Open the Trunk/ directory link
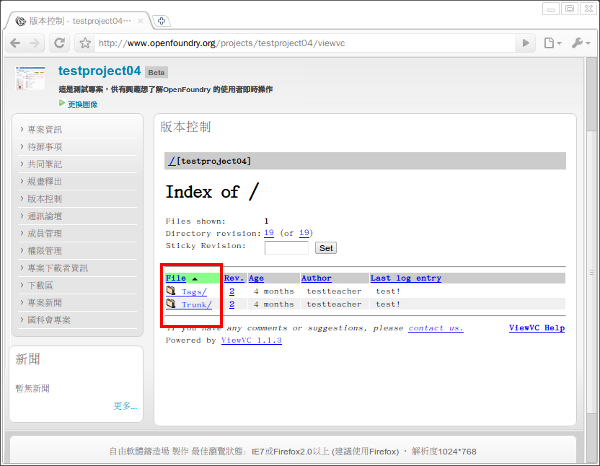 [x=197, y=305]
